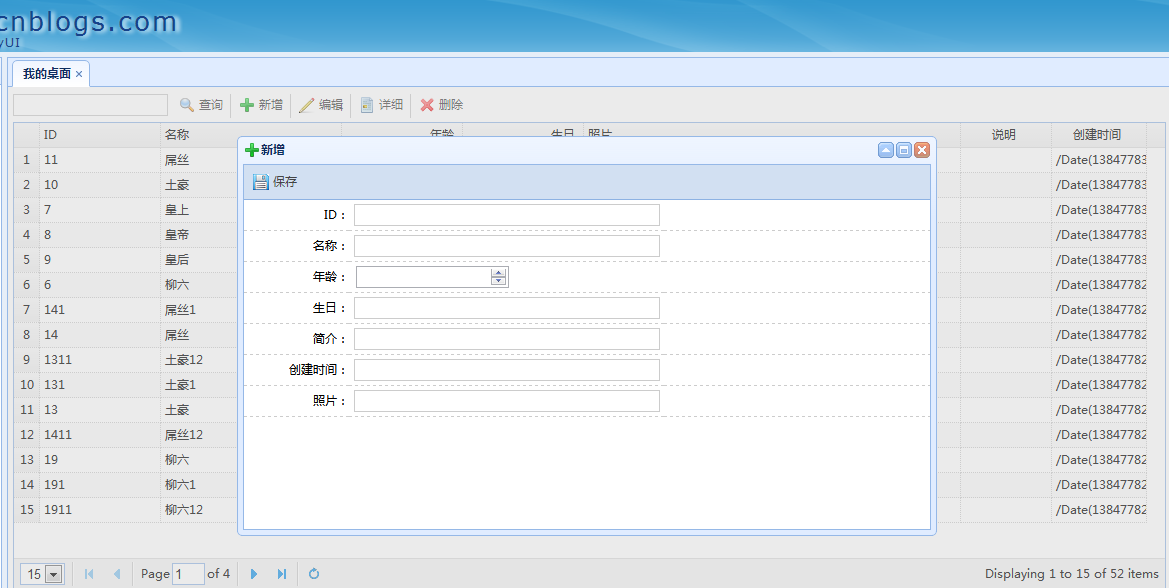The width and height of the screenshot is (1169, 588).
Task: Click the green plus 新增 icon
Action: click(247, 104)
